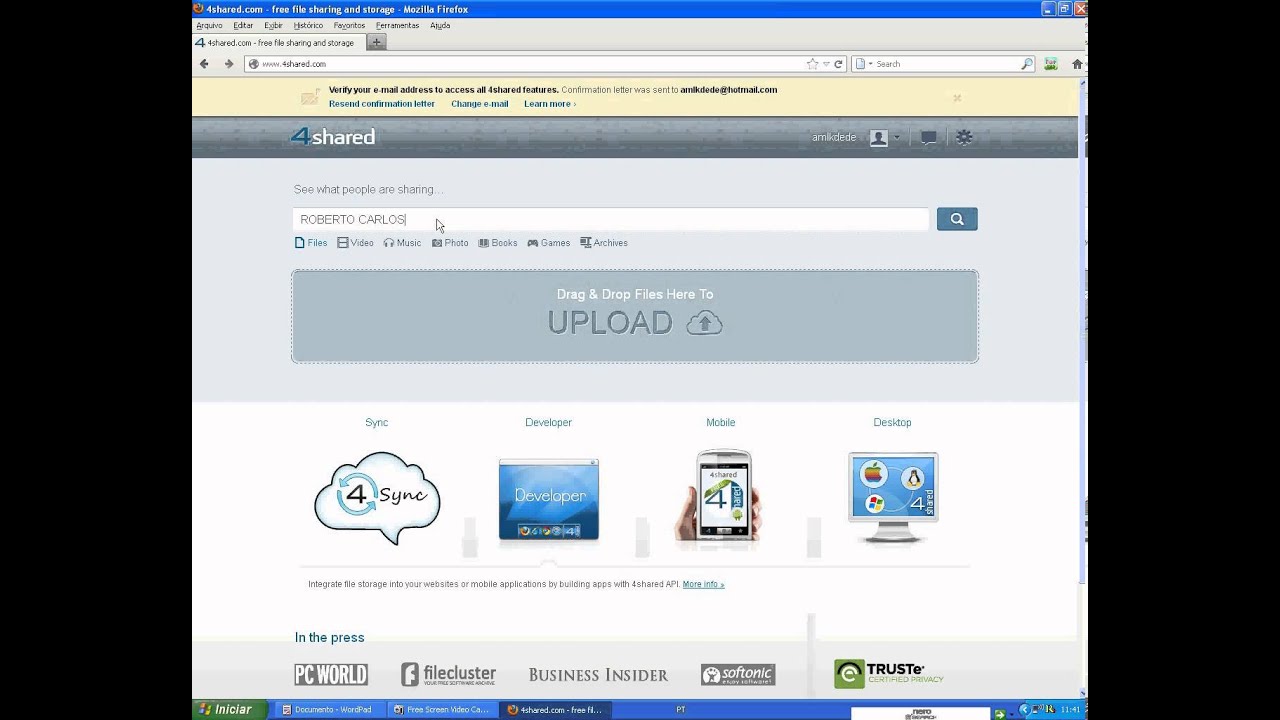
Task: Click the green arrow on Nero search bar
Action: [x=999, y=714]
